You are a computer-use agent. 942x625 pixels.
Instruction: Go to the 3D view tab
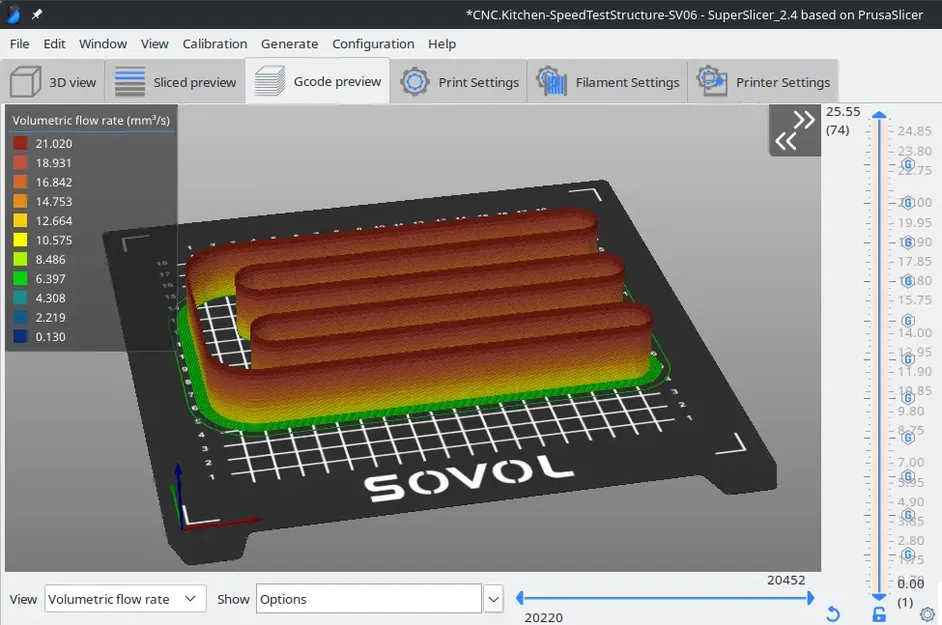pyautogui.click(x=54, y=82)
